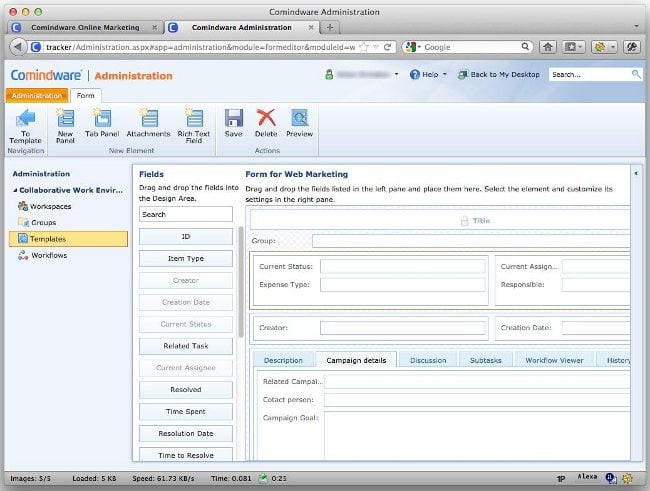650x491 pixels.
Task: Select the Related Task field button
Action: point(186,346)
